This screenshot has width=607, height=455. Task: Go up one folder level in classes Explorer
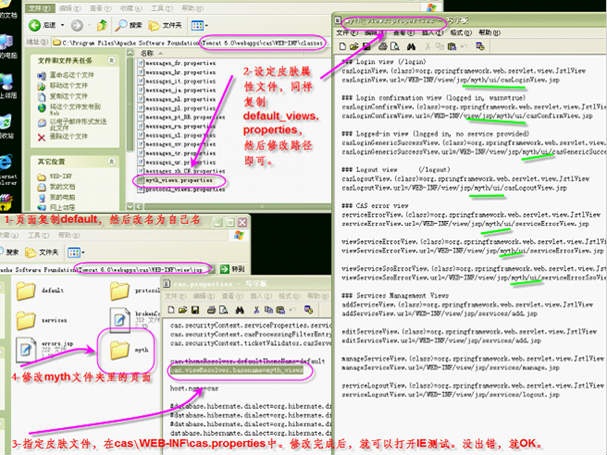point(102,26)
